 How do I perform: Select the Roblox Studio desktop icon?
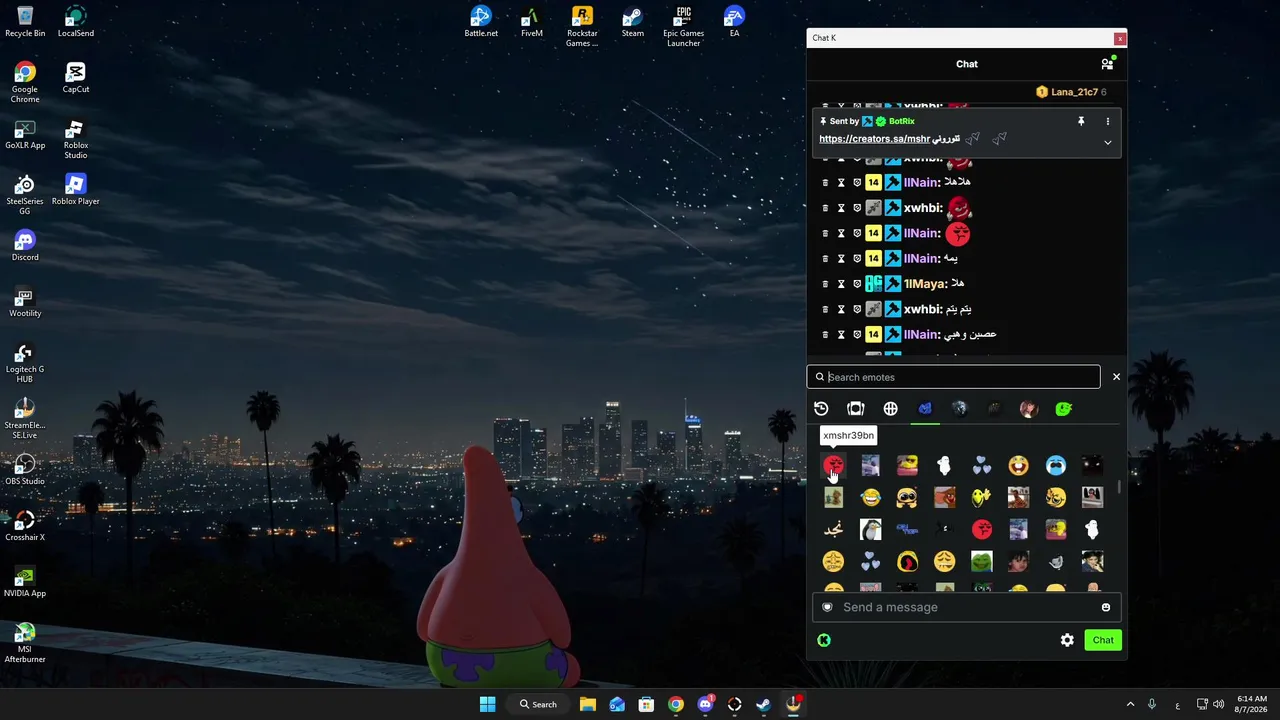pyautogui.click(x=76, y=140)
